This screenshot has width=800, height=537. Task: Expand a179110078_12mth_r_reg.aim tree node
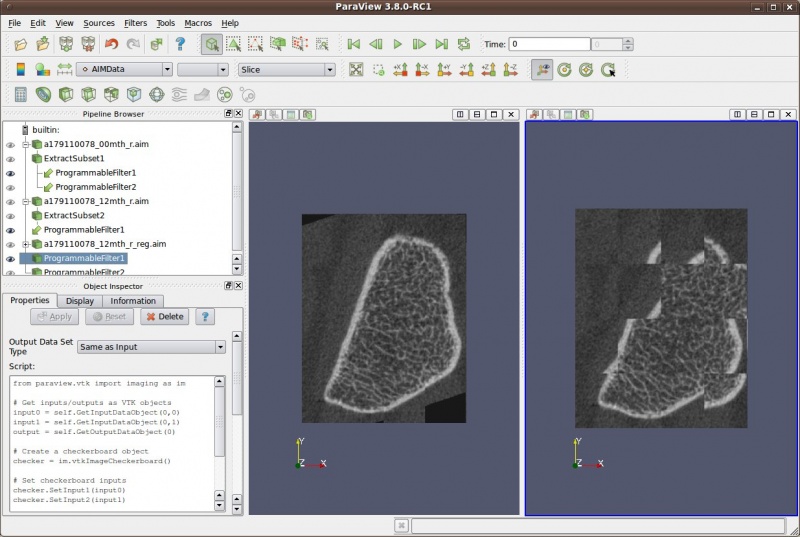(26, 245)
